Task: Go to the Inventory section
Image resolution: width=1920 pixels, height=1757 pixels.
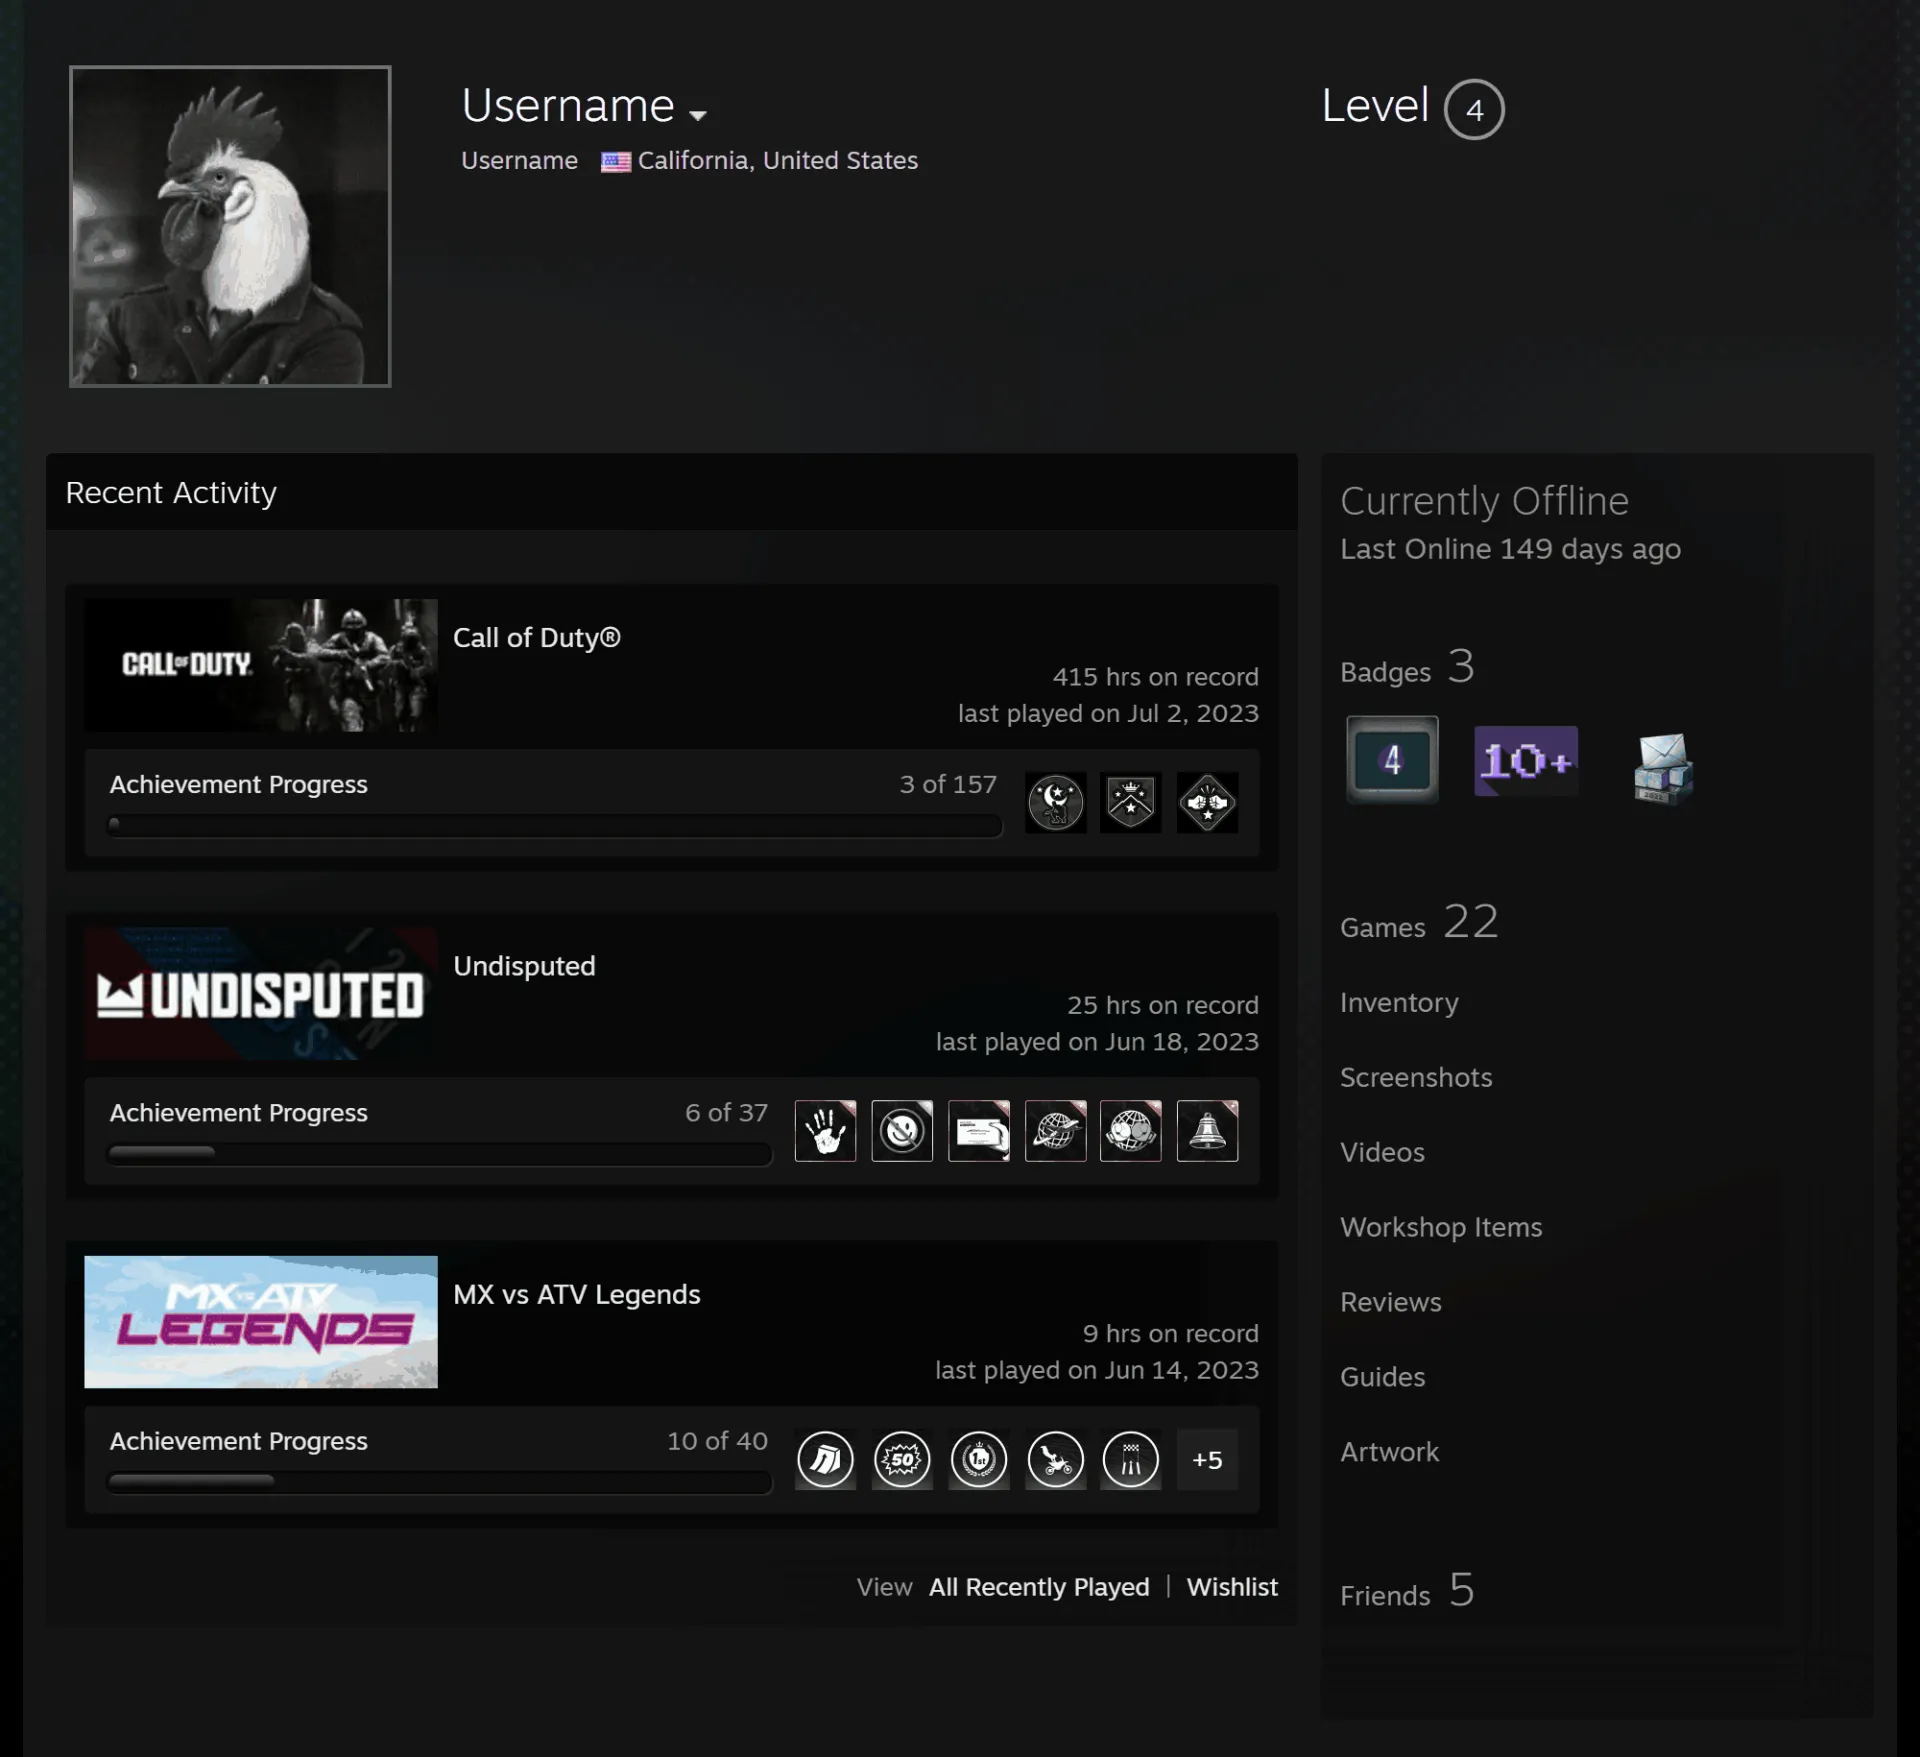Action: [x=1399, y=1002]
